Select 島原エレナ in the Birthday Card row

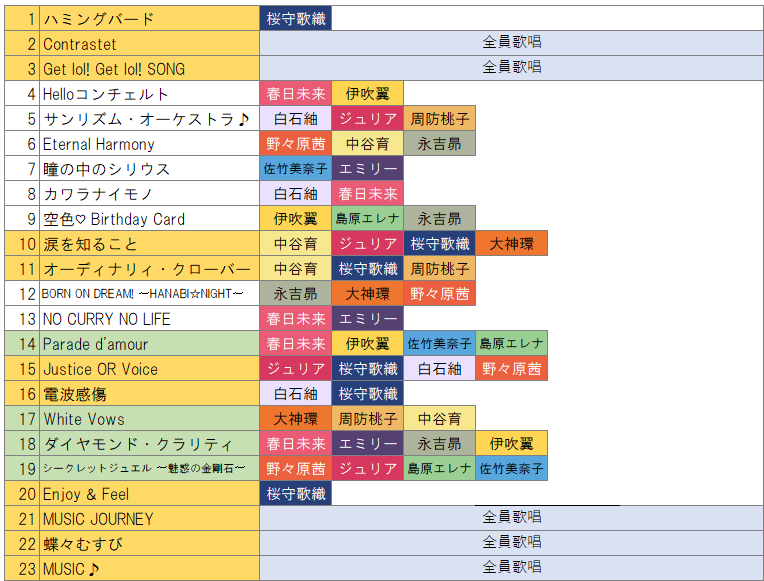[367, 219]
